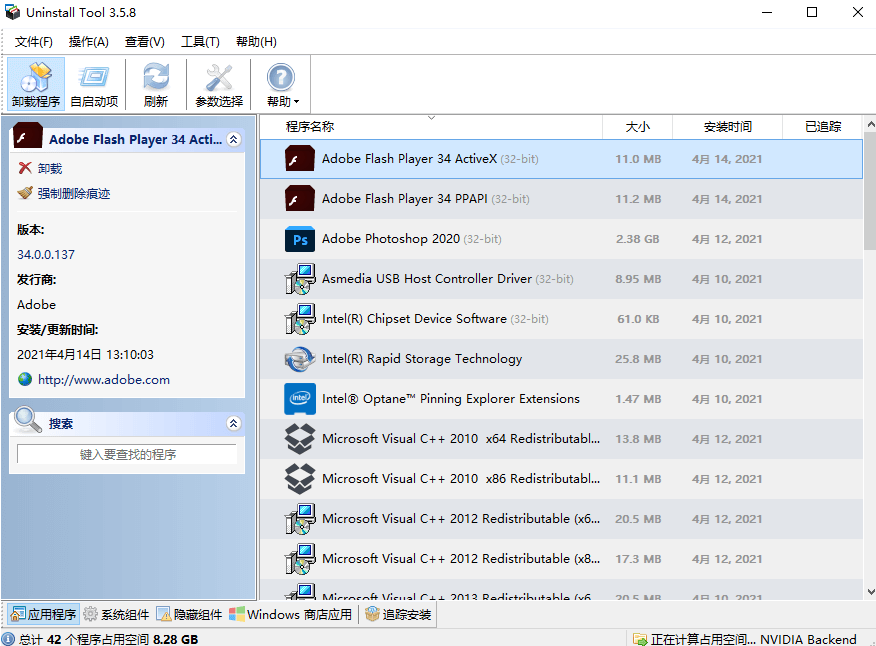Open the http://www.adobe.com link
Viewport: 876px width, 646px height.
[103, 380]
